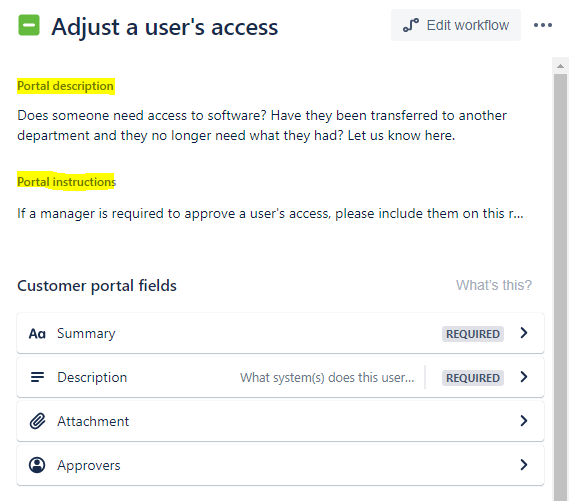Open the three-dots more options menu
This screenshot has width=582, height=501.
[543, 25]
